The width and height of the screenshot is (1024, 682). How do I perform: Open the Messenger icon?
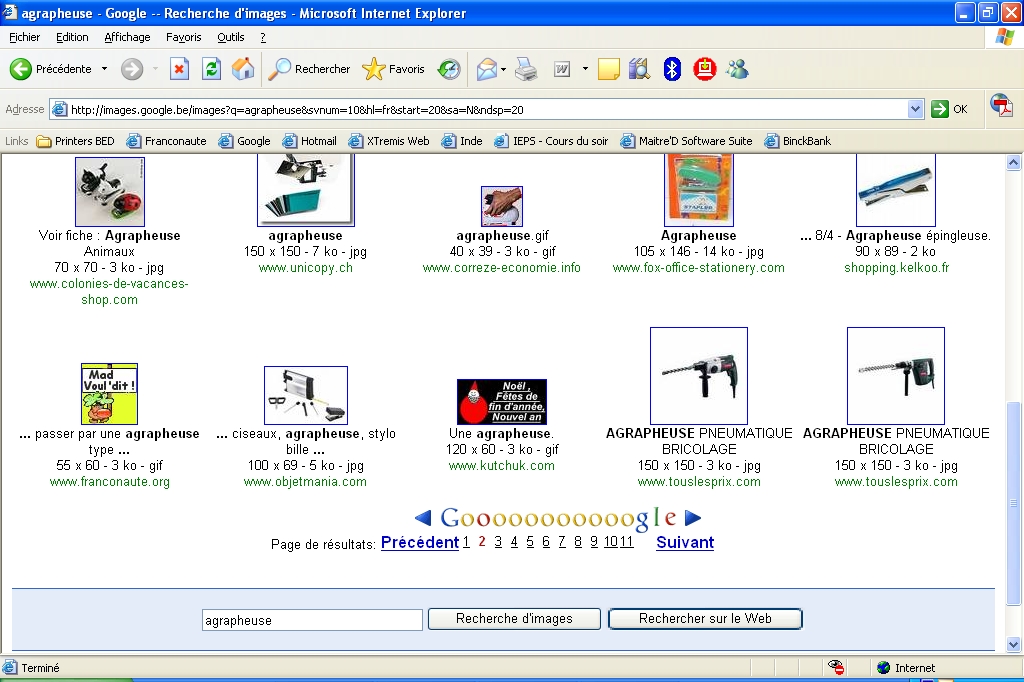point(737,69)
